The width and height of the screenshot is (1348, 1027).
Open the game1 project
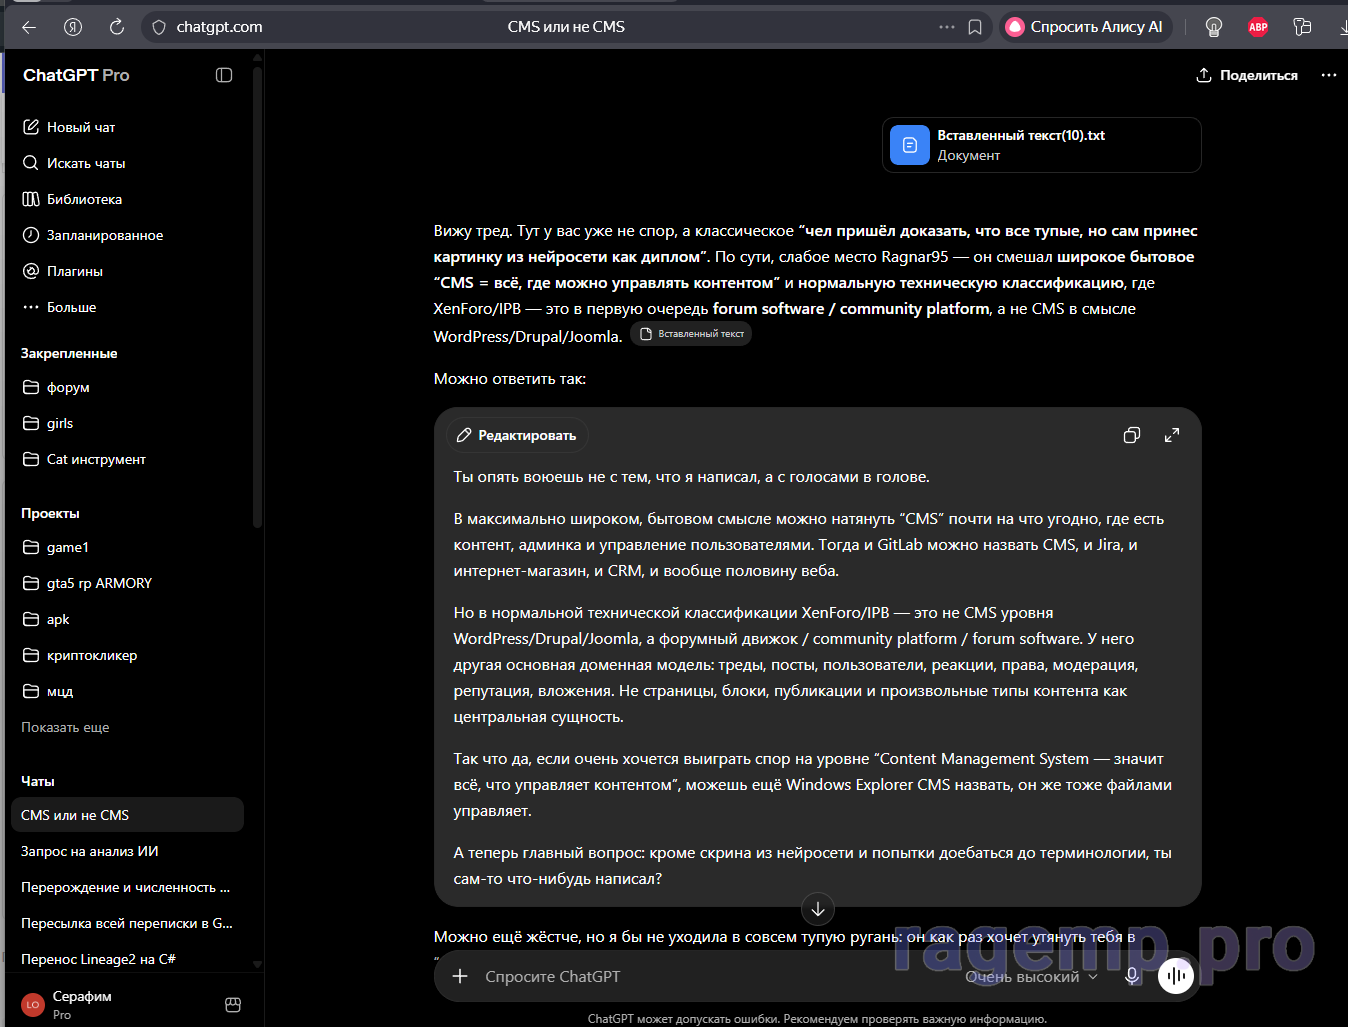(127, 547)
